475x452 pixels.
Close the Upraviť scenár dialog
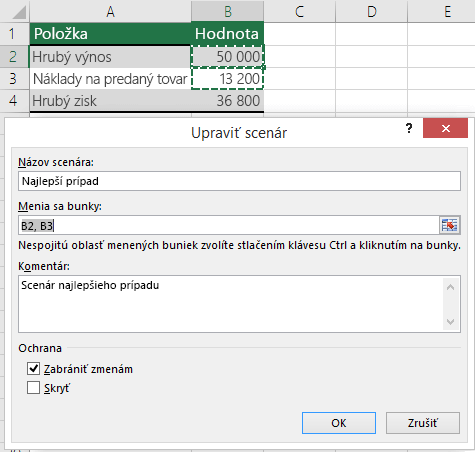click(x=445, y=128)
